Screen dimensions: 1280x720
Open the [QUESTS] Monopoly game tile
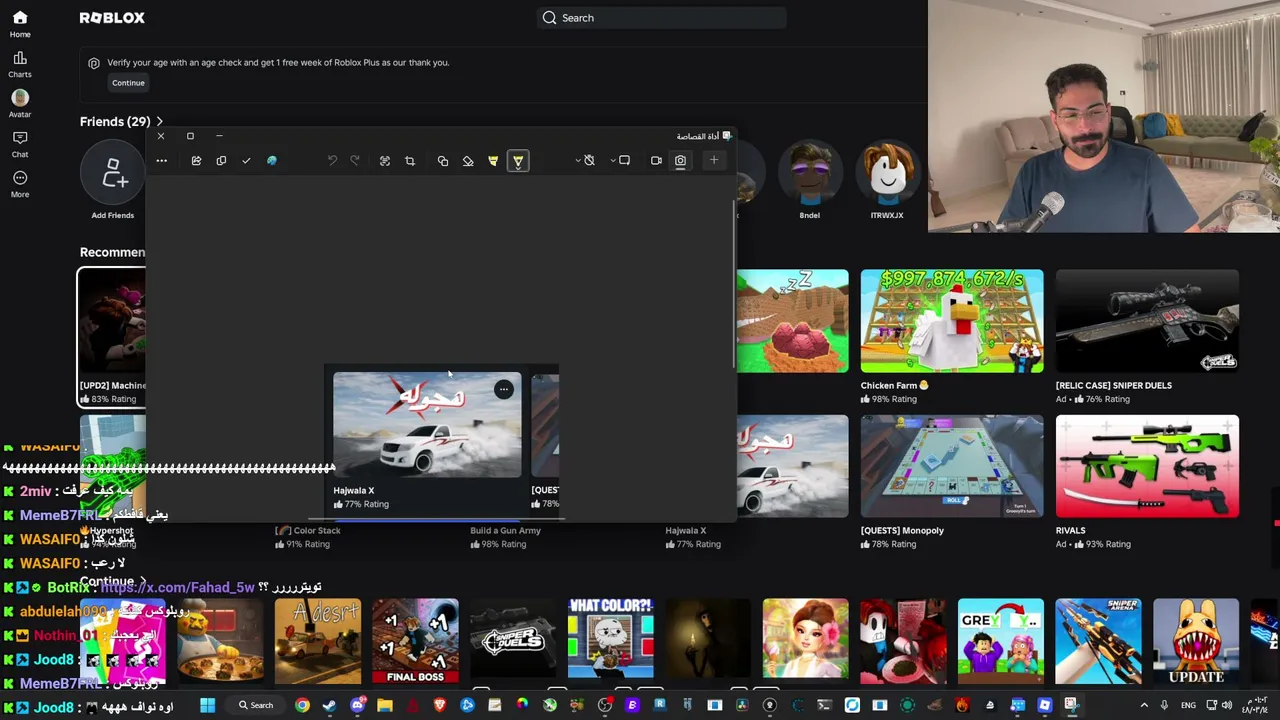pos(952,482)
